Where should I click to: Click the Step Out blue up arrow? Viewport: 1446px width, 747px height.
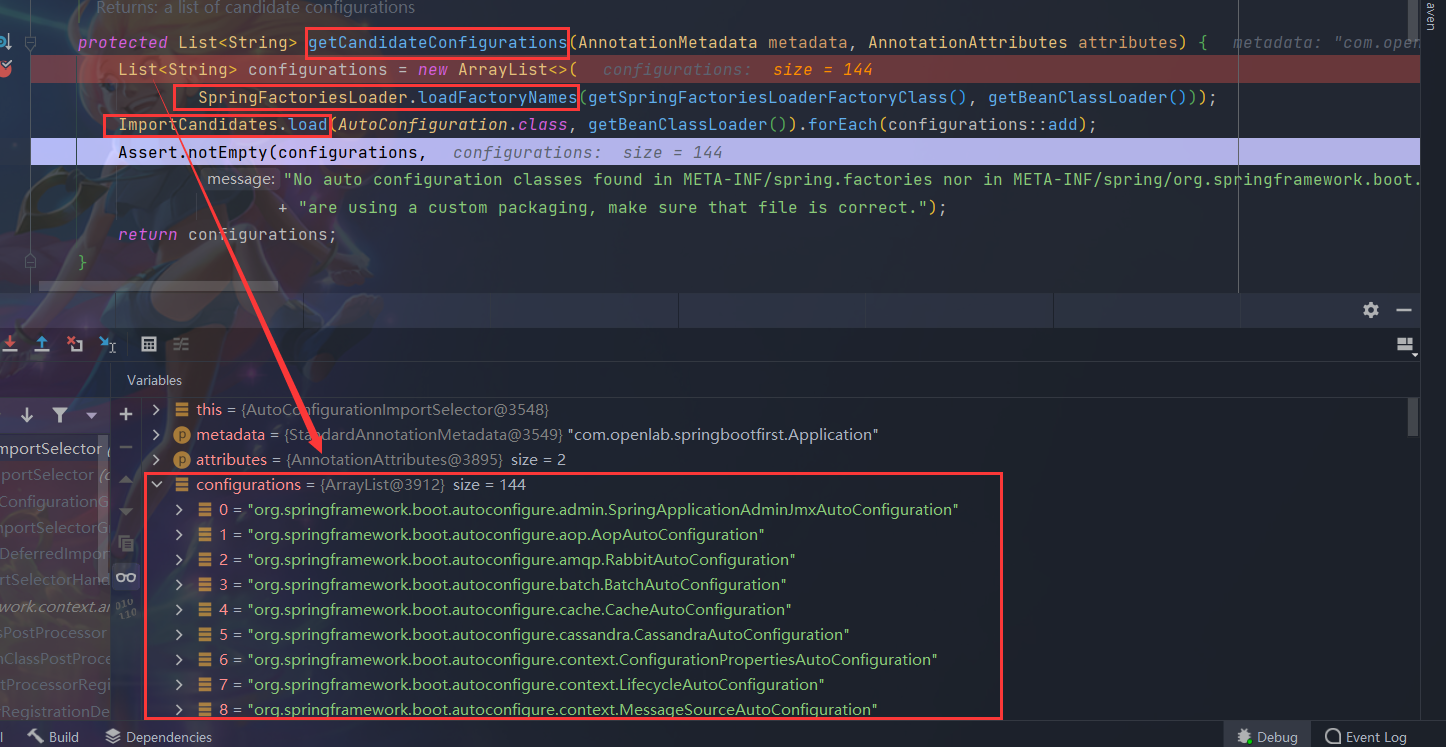[42, 344]
